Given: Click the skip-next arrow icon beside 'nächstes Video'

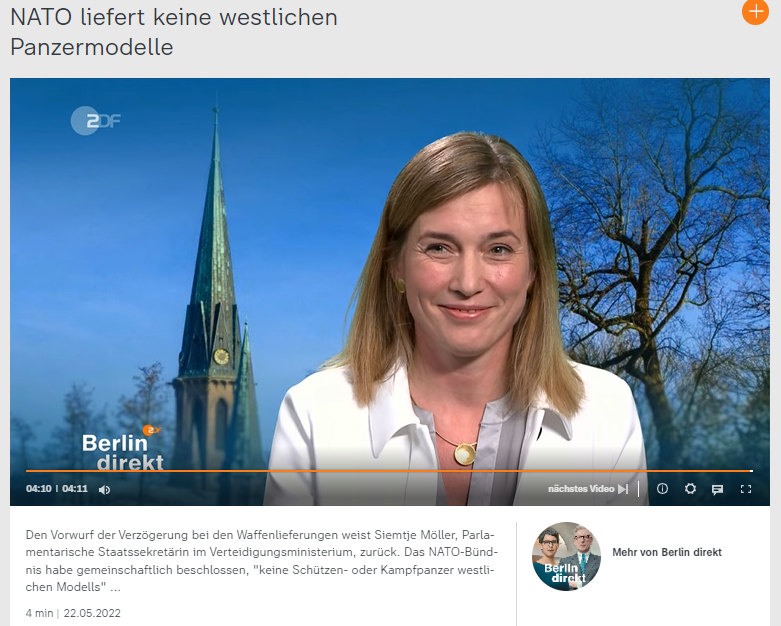Looking at the screenshot, I should (x=623, y=489).
